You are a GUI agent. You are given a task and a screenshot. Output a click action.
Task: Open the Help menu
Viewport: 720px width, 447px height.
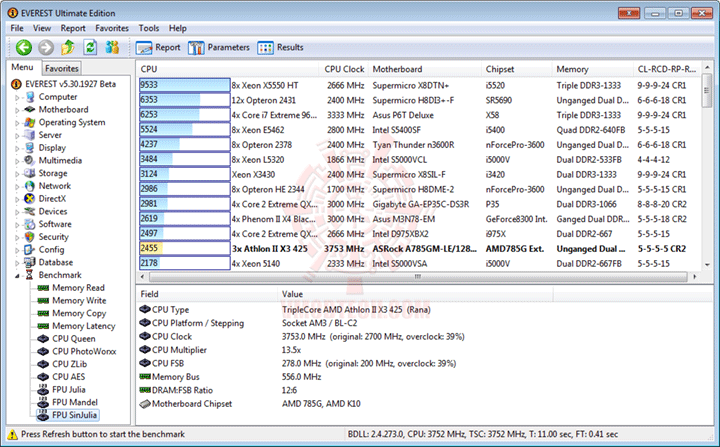(177, 28)
